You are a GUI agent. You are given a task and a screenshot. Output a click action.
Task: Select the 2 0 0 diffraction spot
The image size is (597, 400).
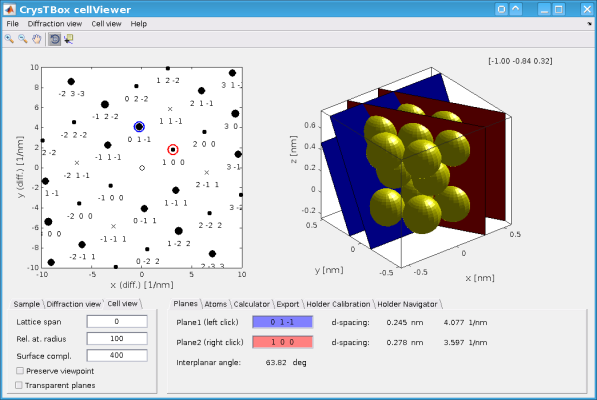click(x=204, y=132)
